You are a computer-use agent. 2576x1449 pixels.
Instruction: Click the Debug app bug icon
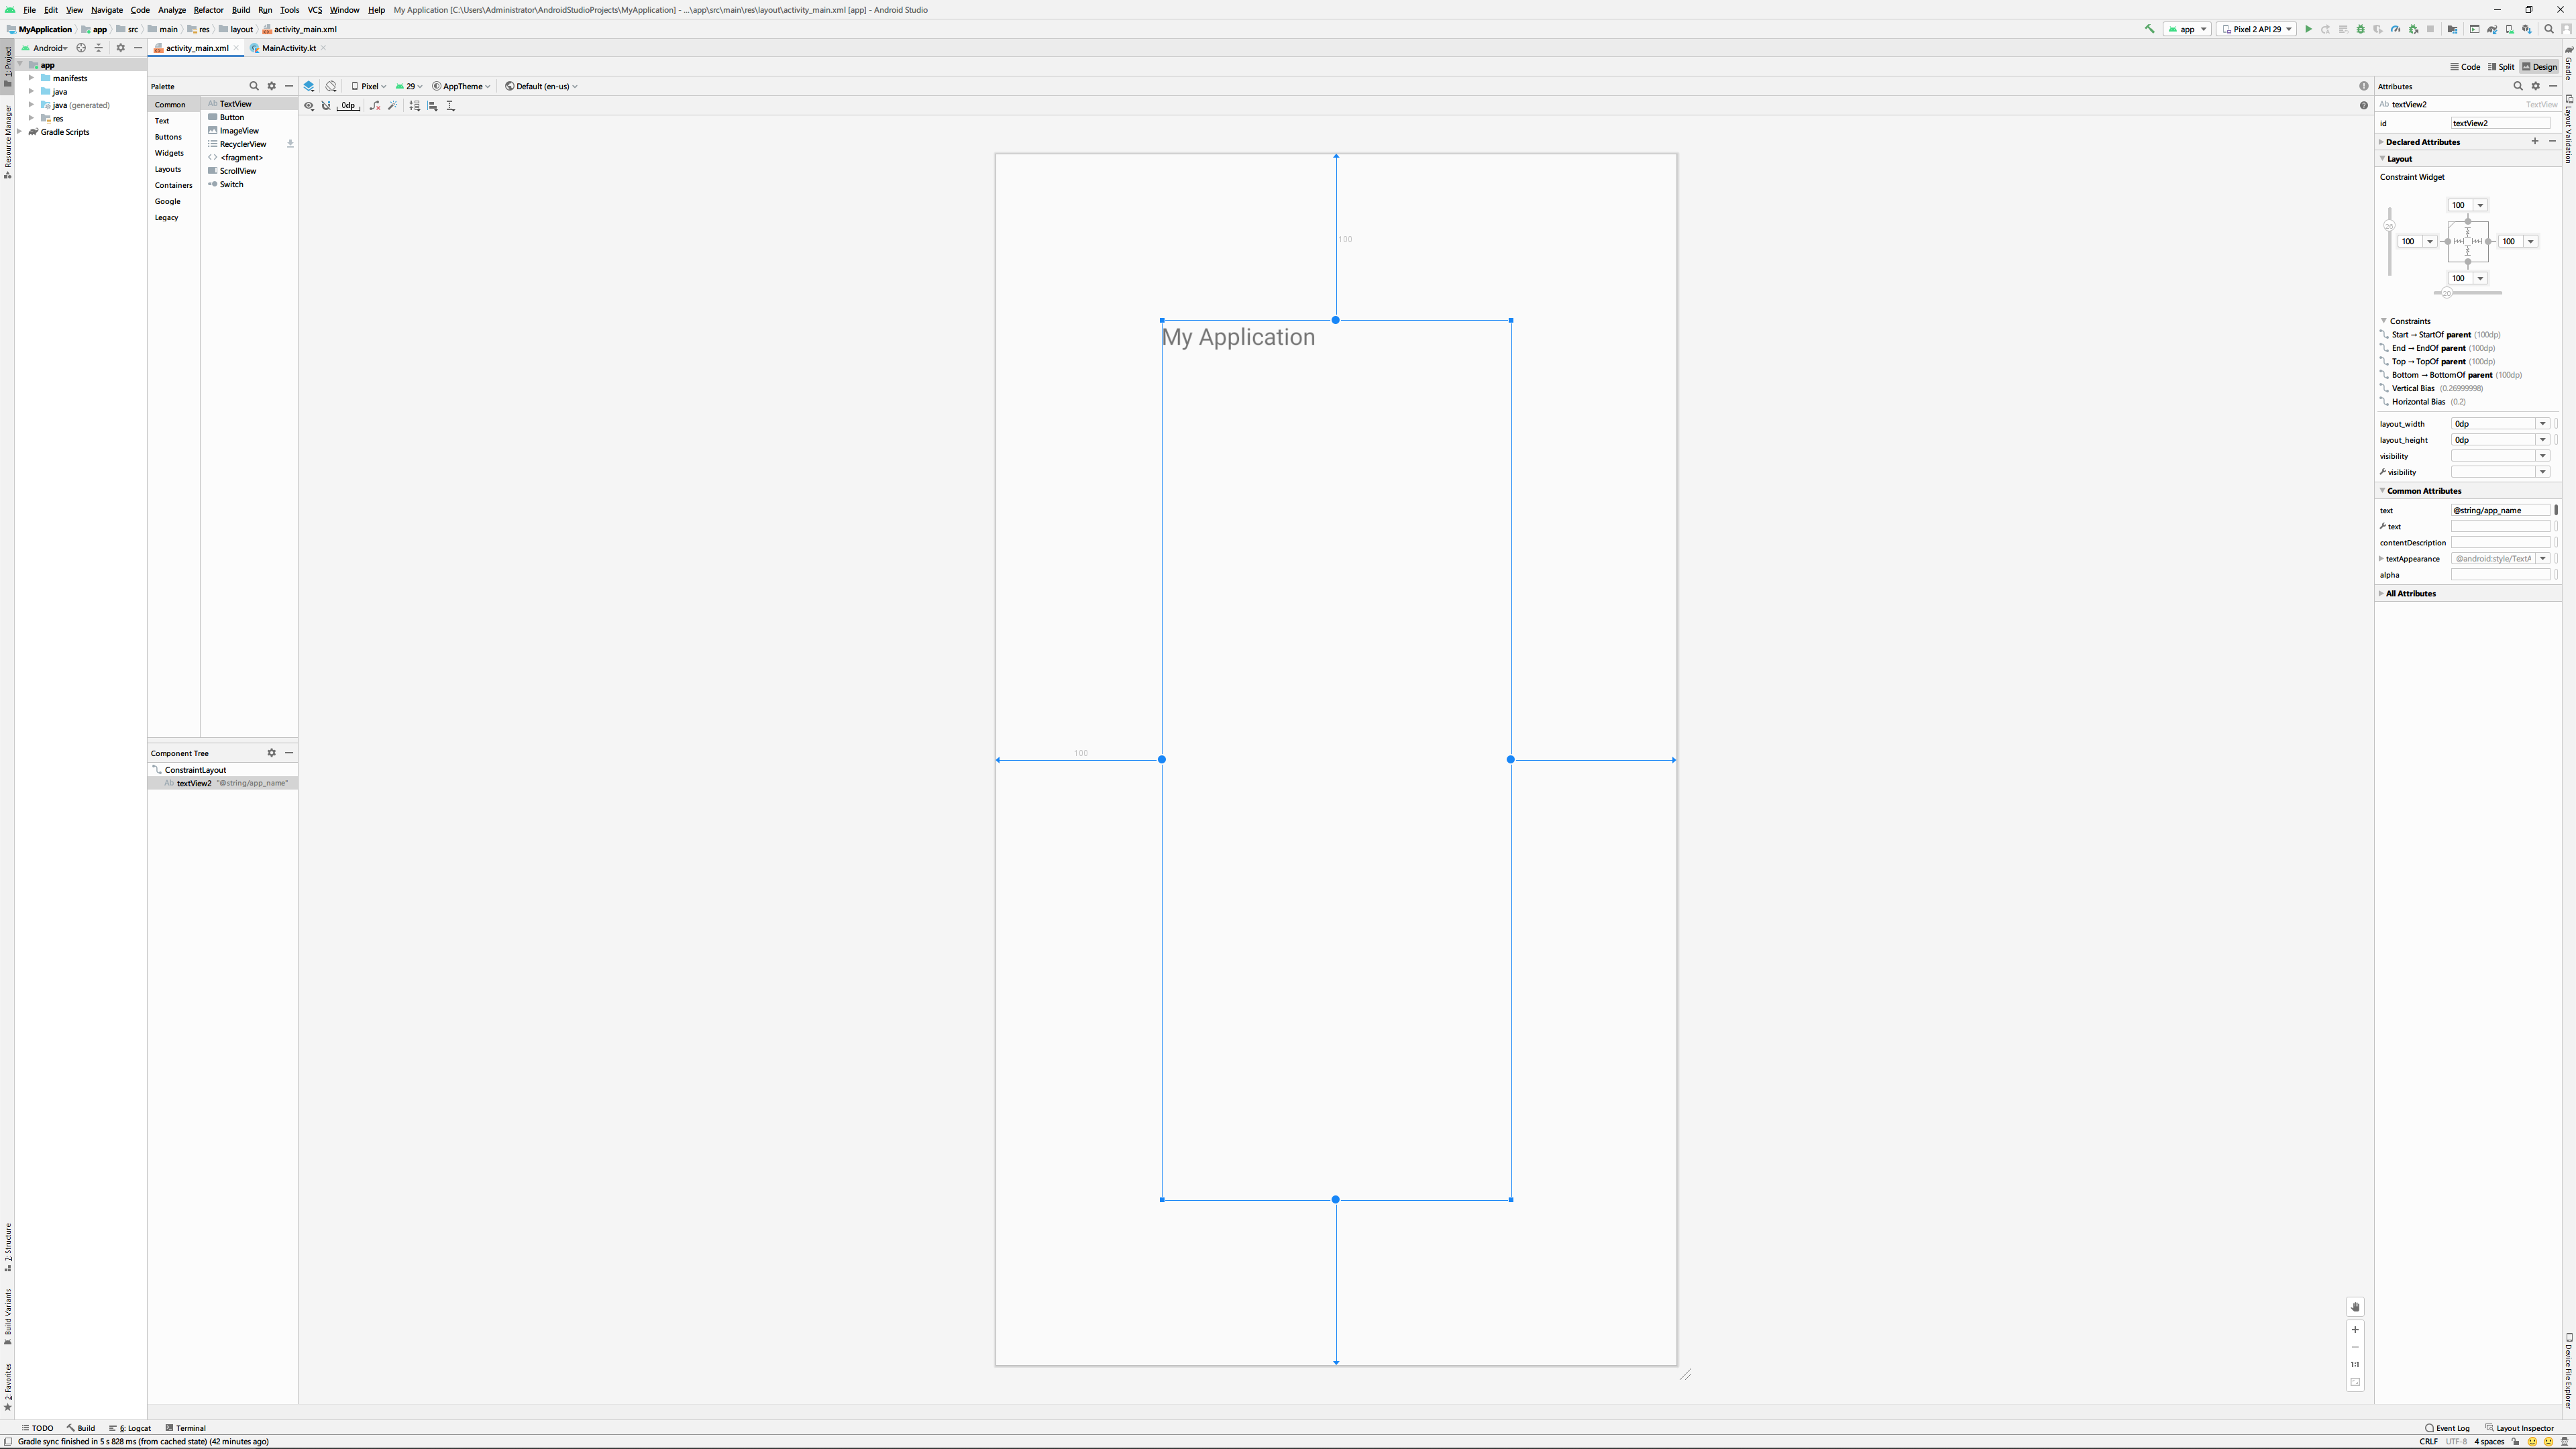[x=2361, y=29]
